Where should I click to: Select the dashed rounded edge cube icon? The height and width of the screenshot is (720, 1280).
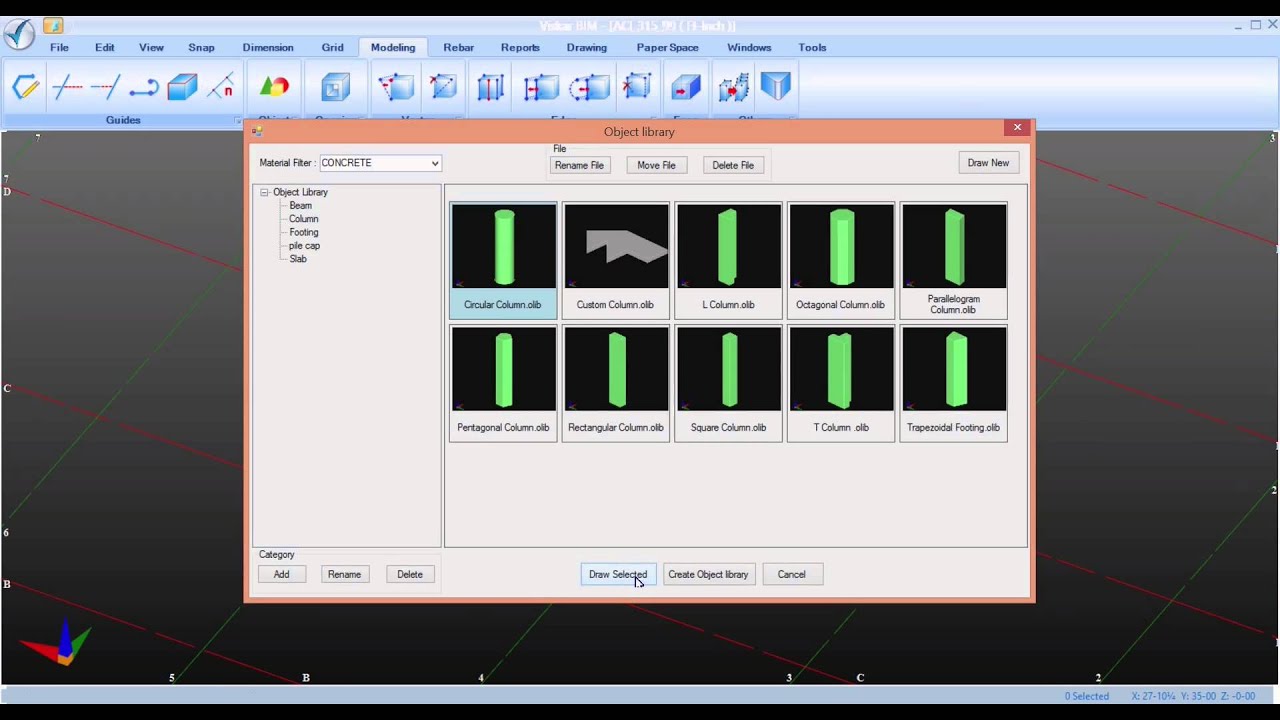click(589, 87)
